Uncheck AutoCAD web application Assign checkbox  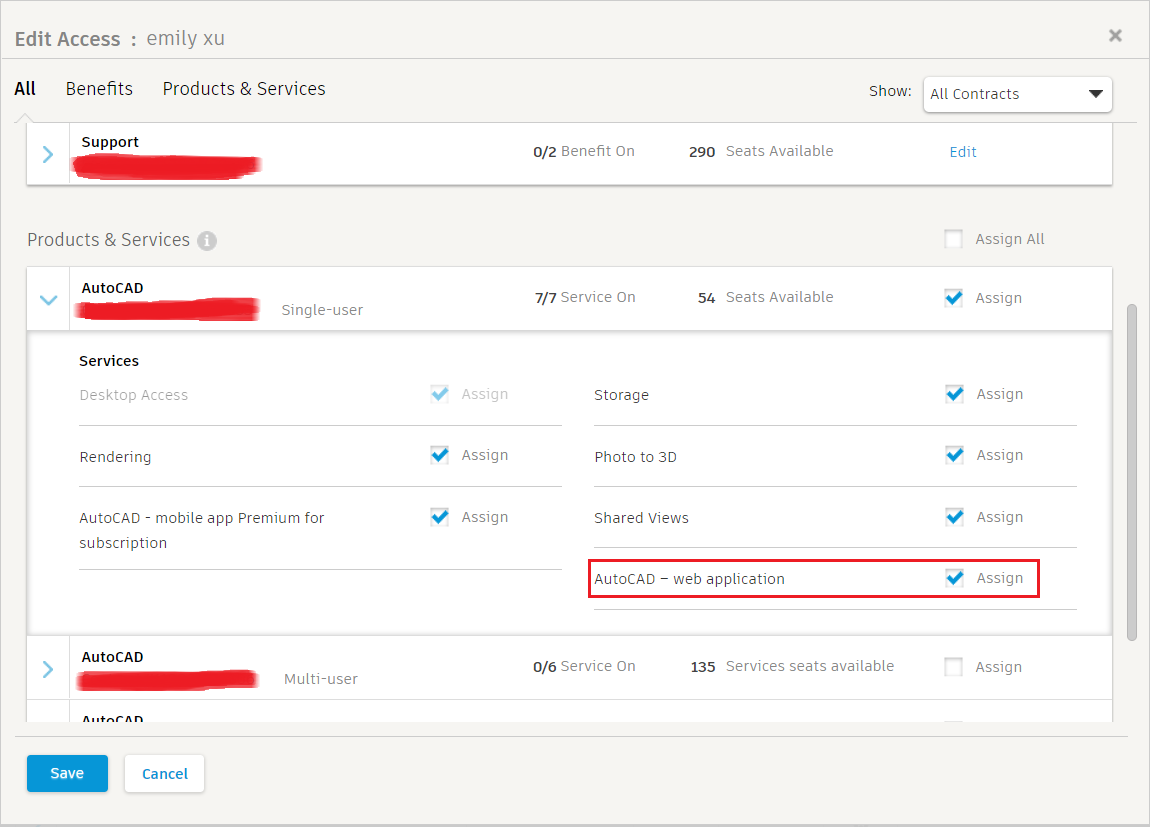point(954,578)
